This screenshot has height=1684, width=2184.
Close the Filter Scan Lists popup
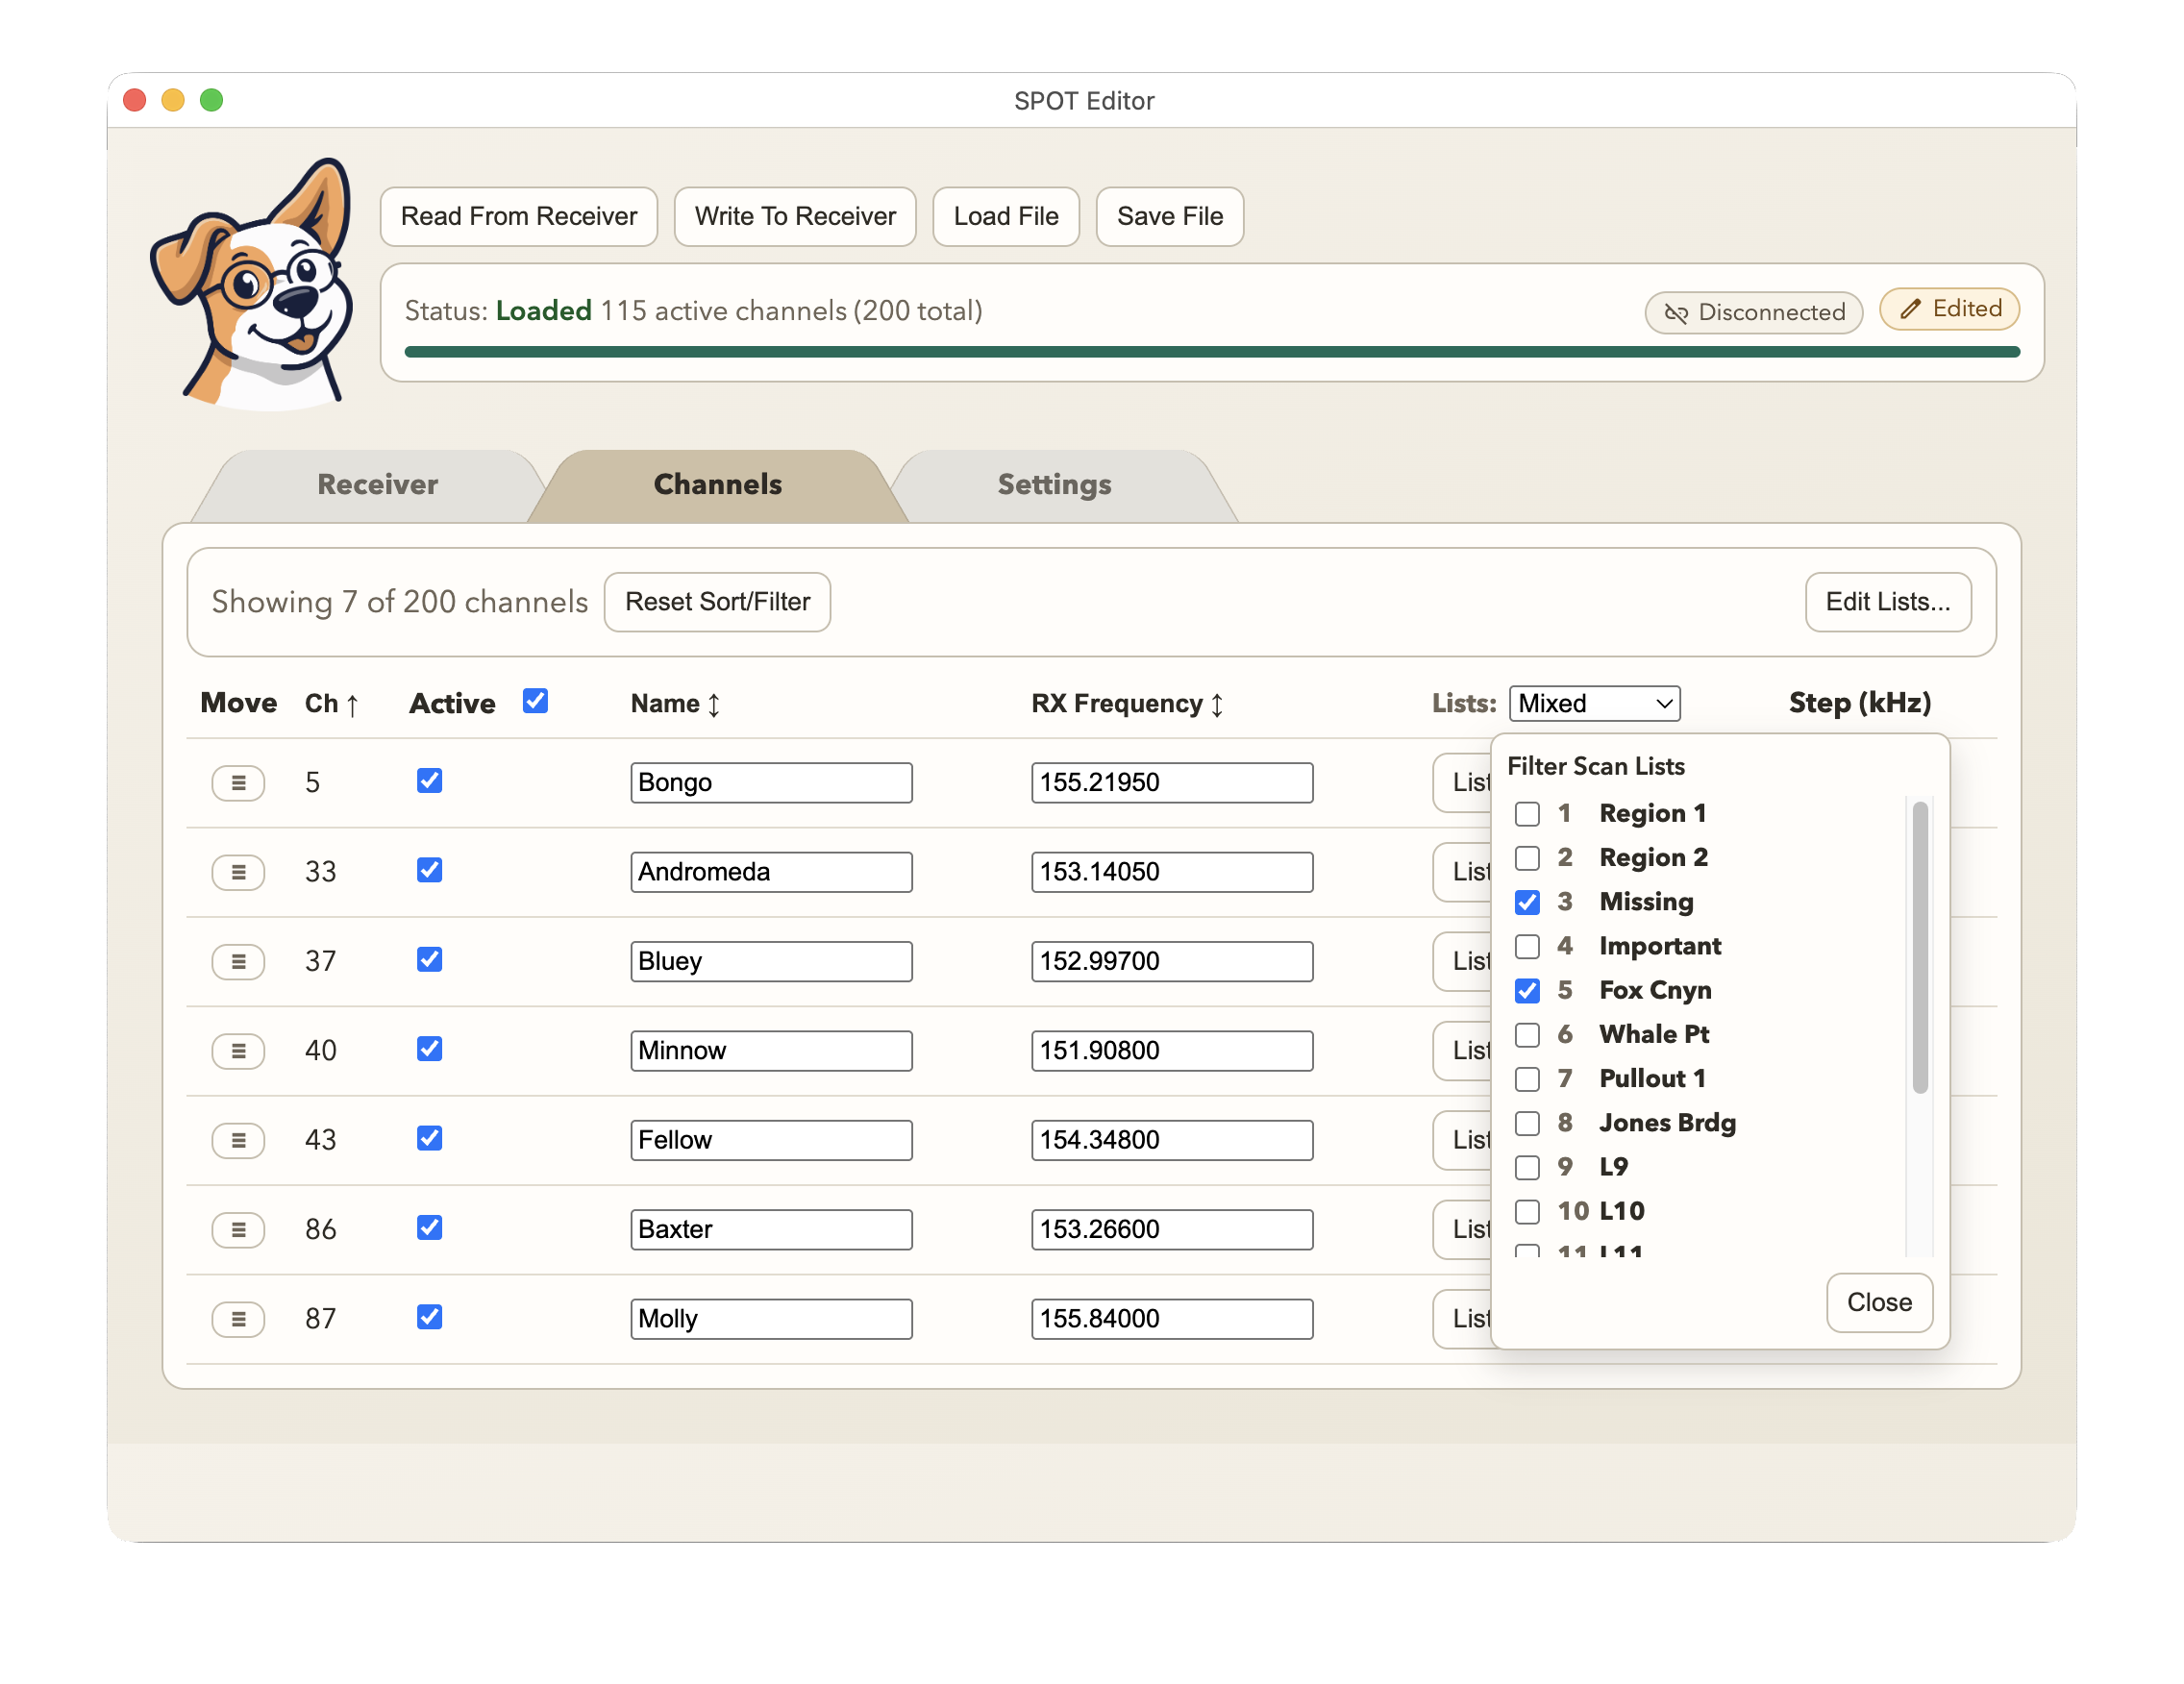click(x=1878, y=1302)
